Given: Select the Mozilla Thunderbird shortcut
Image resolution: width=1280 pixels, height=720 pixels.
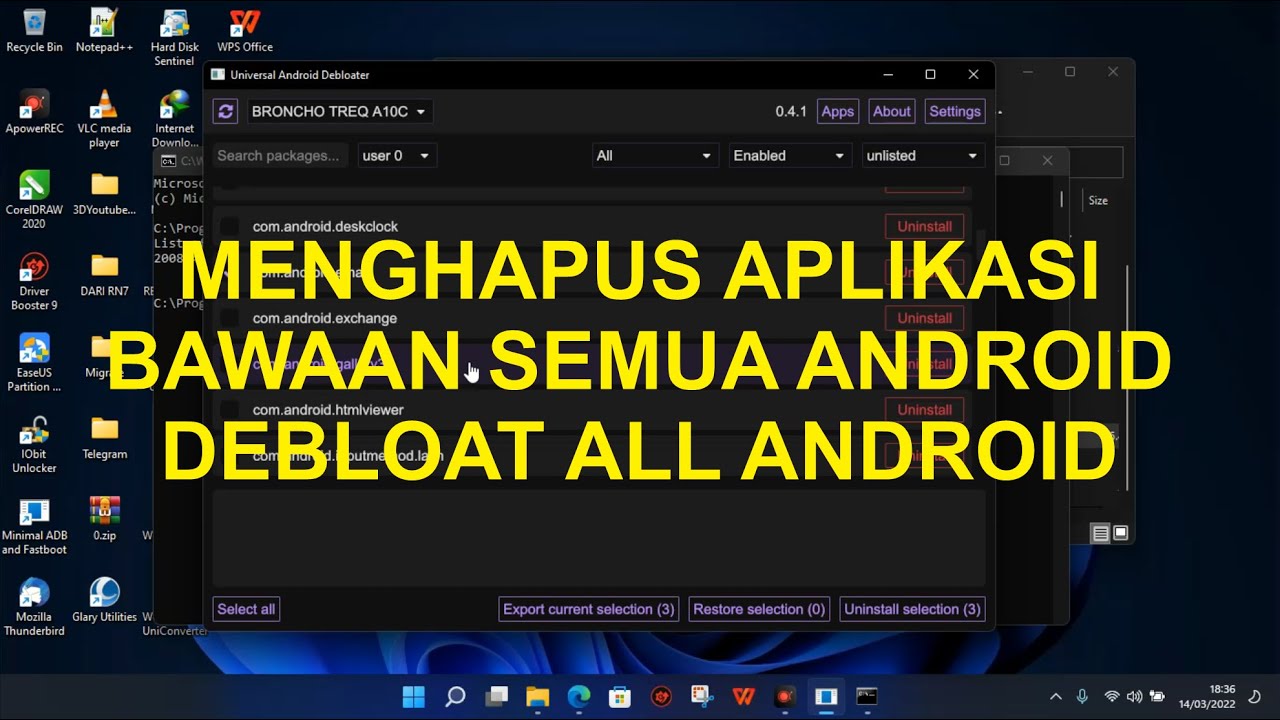Looking at the screenshot, I should (34, 608).
